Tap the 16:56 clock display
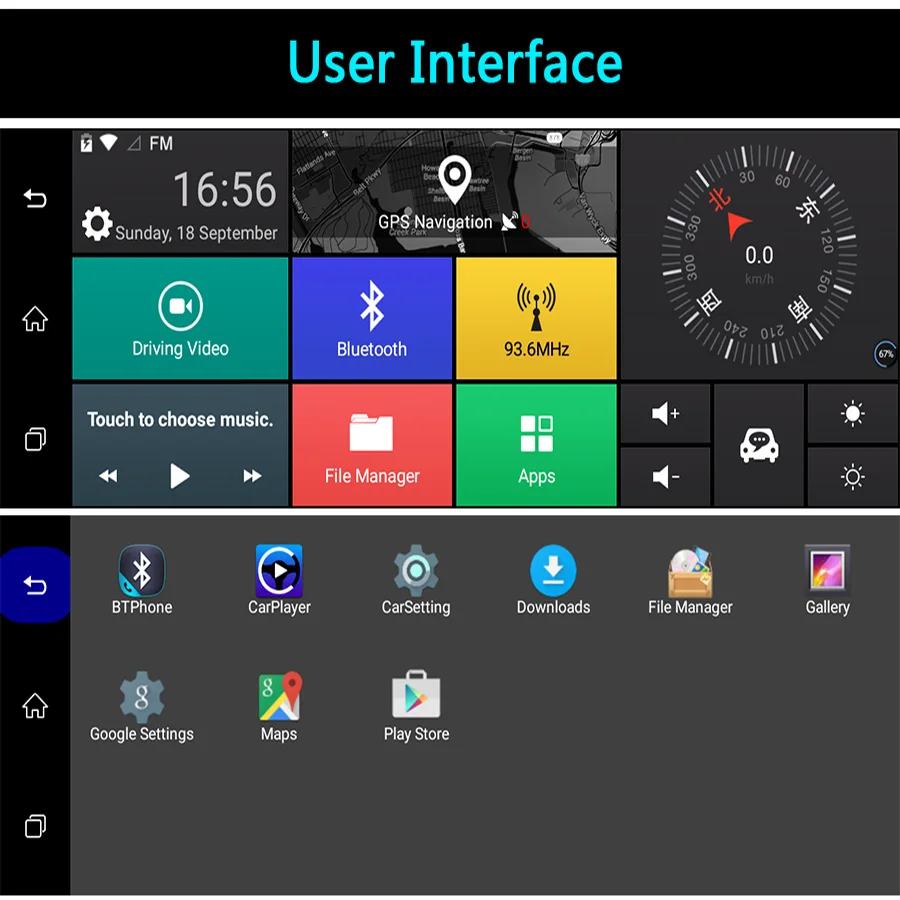This screenshot has width=900, height=900. click(x=224, y=189)
